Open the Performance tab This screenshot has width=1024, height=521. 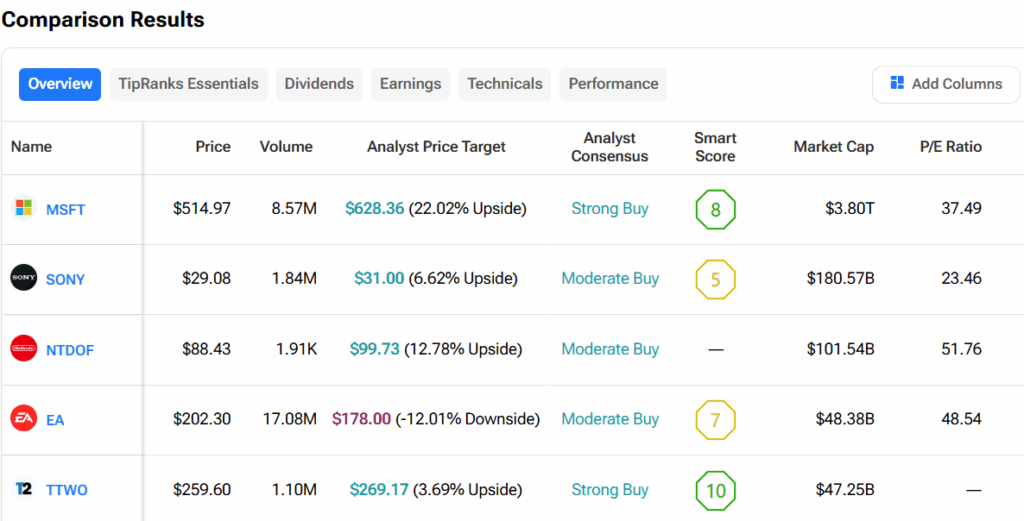click(613, 84)
